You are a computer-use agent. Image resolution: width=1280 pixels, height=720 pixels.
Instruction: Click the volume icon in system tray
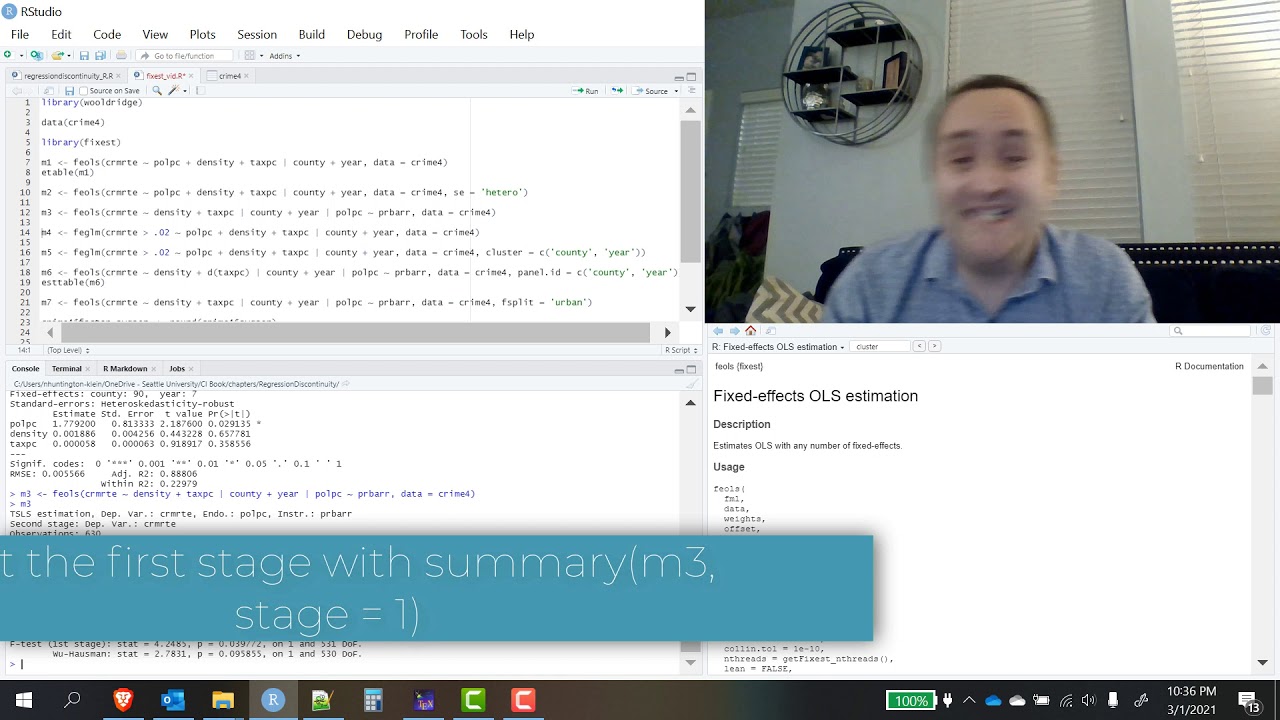tap(1088, 700)
